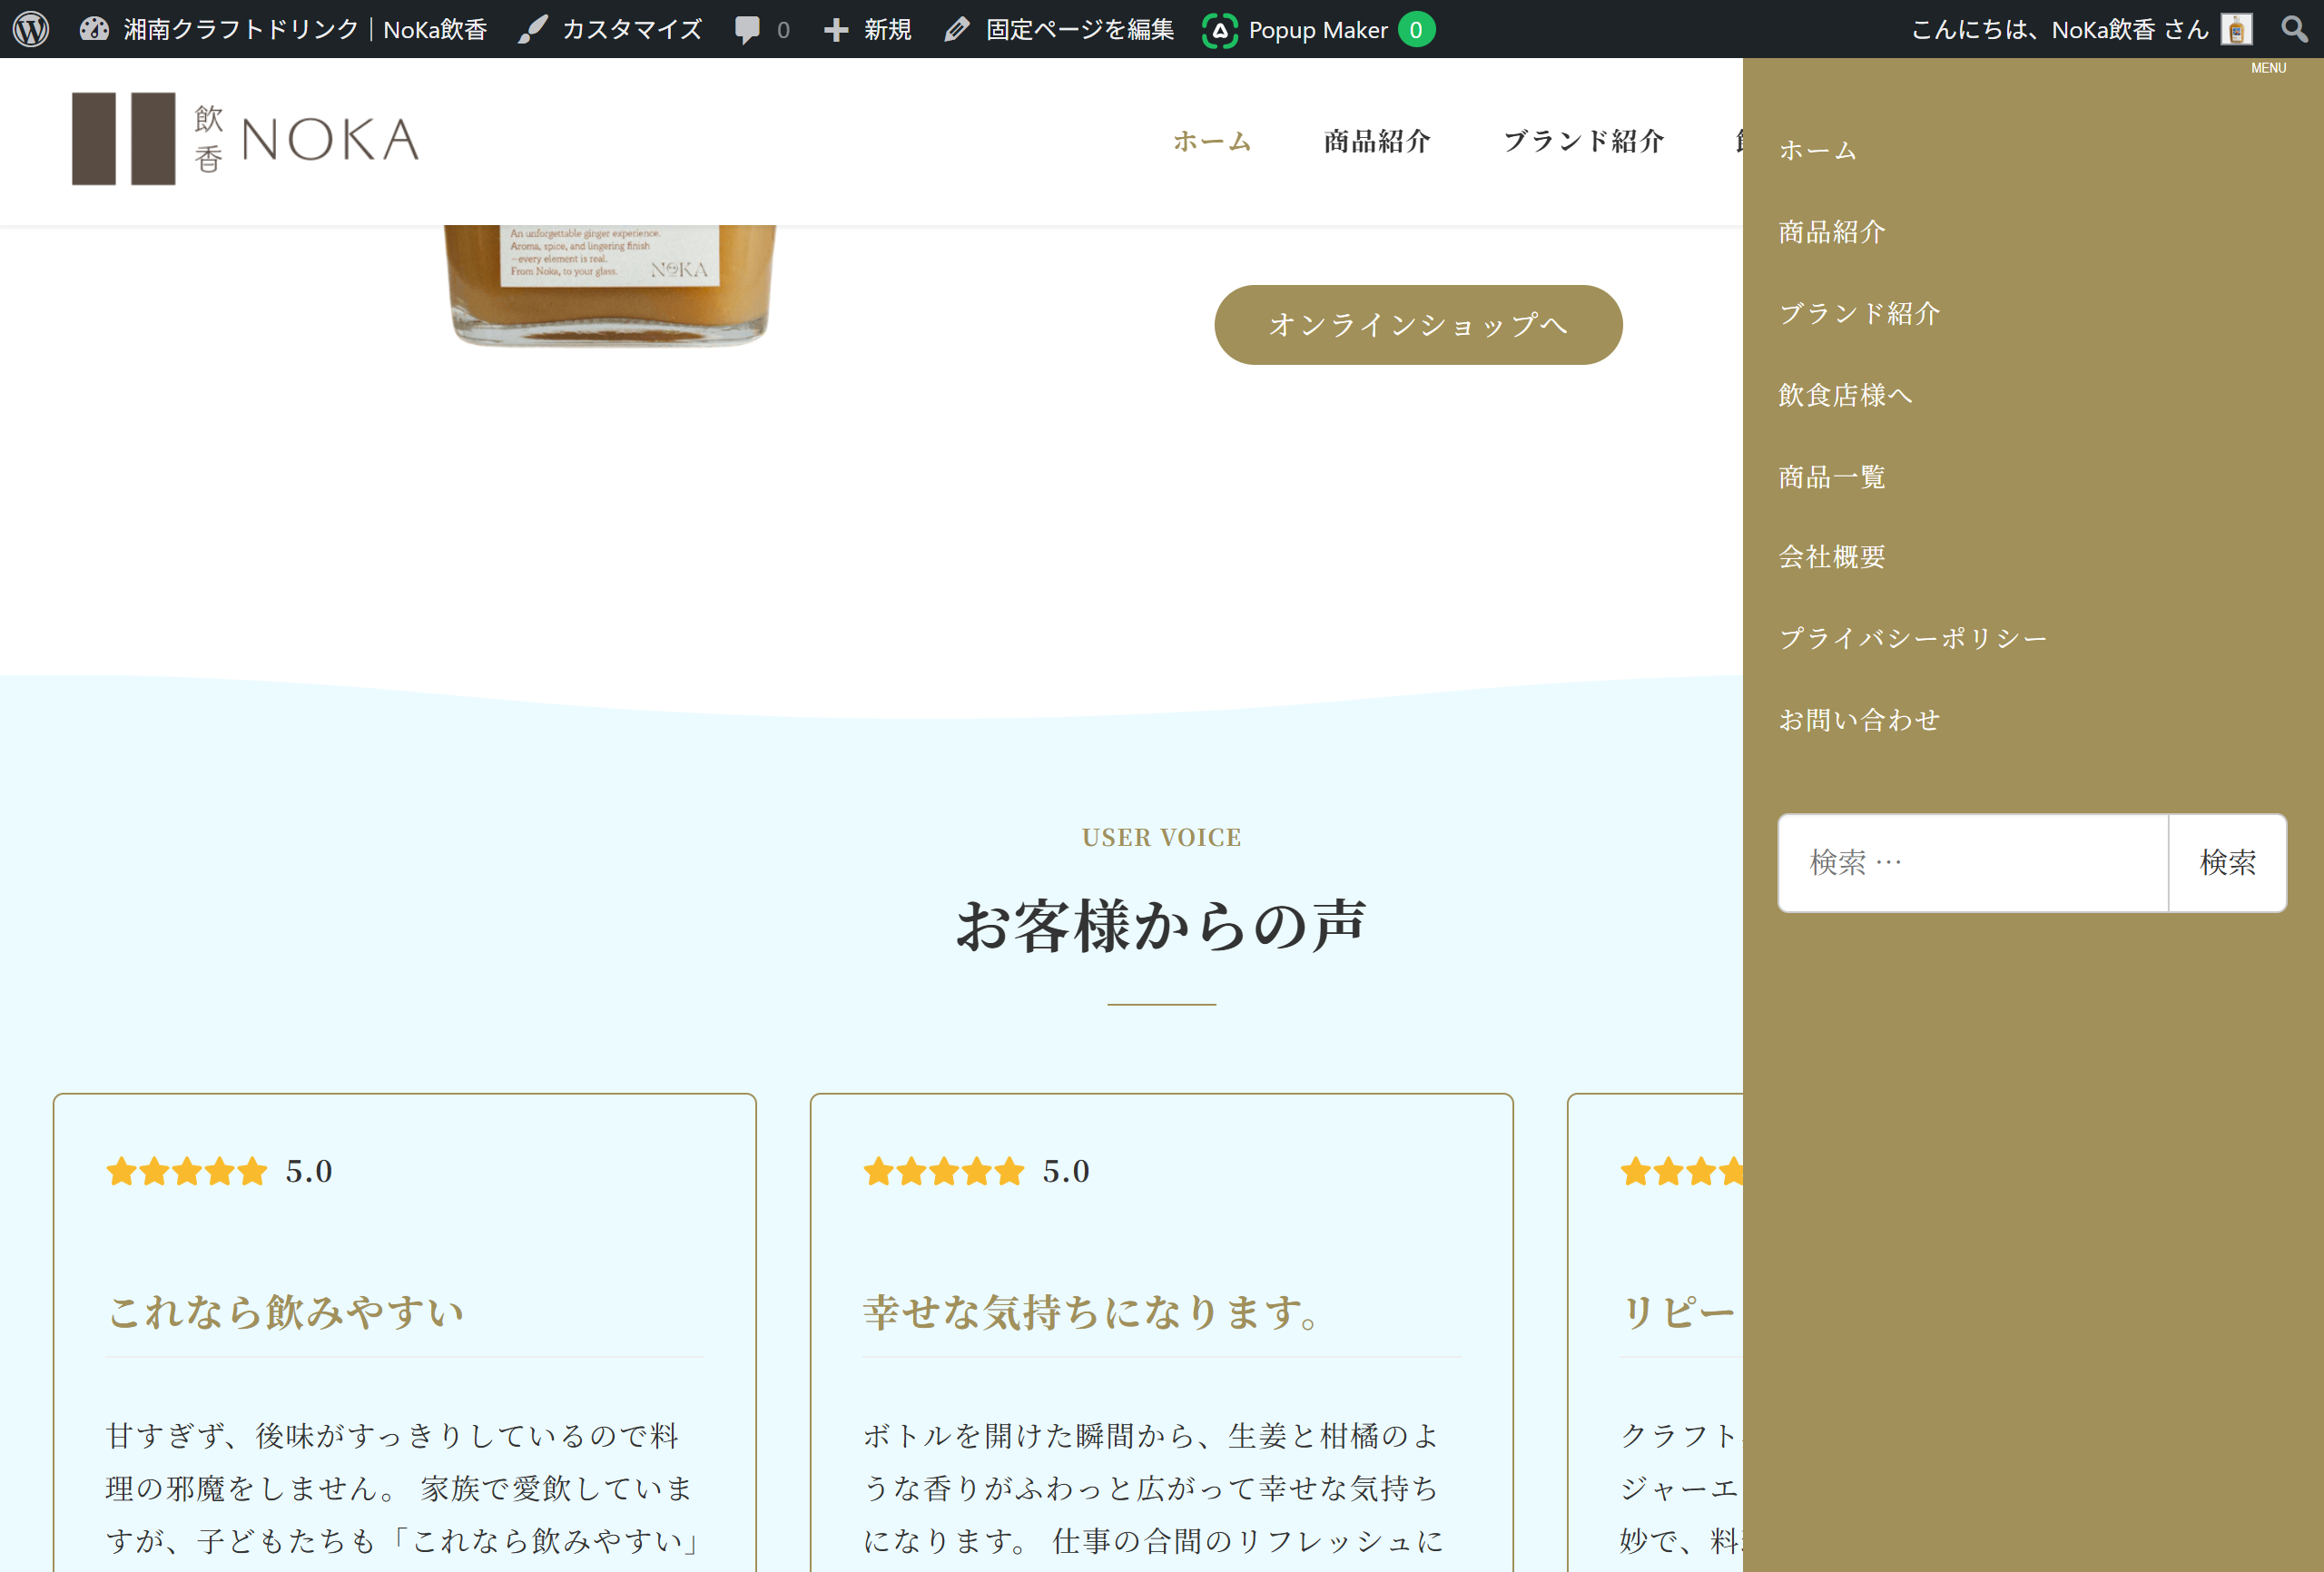Click the NOKA 飲香 logo

(x=246, y=139)
